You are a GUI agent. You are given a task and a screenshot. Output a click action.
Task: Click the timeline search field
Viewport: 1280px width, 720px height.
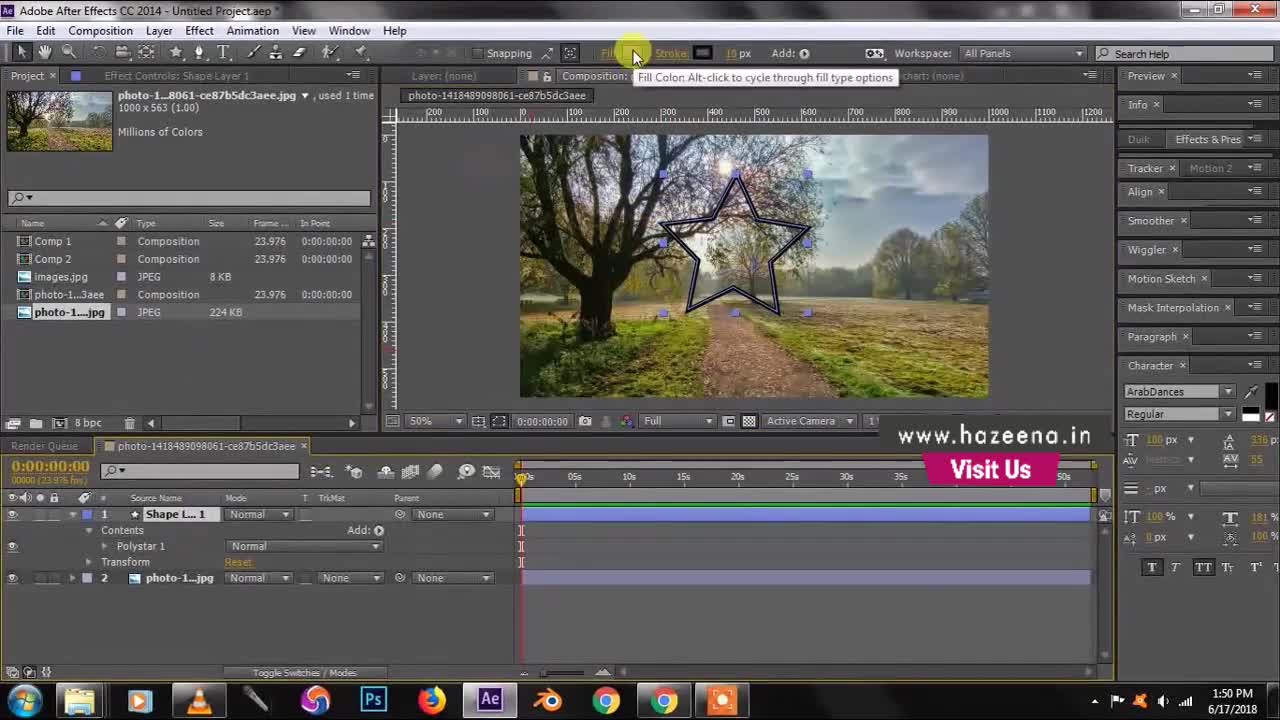pyautogui.click(x=199, y=471)
